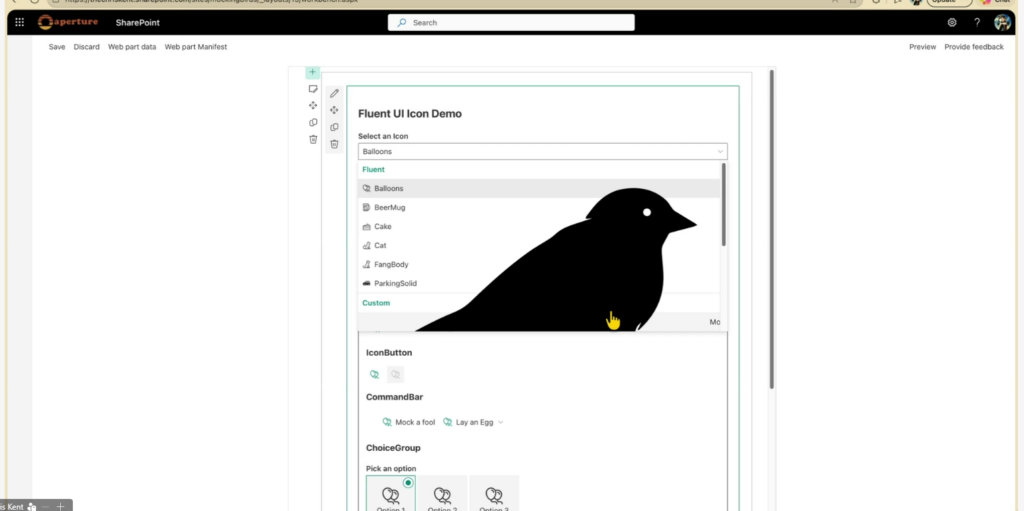Click the Preview button

coord(922,47)
